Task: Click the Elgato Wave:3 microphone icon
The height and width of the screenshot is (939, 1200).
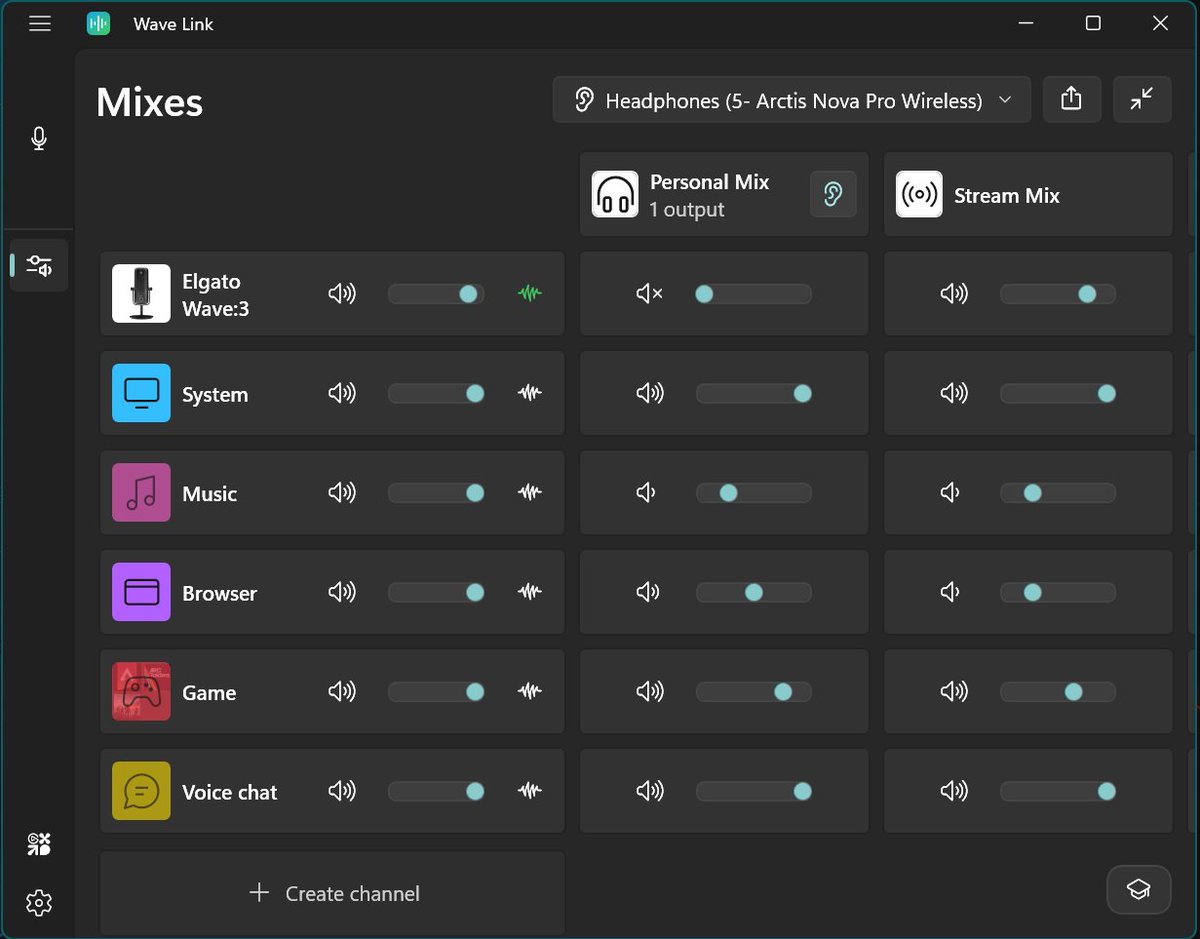Action: pos(141,294)
